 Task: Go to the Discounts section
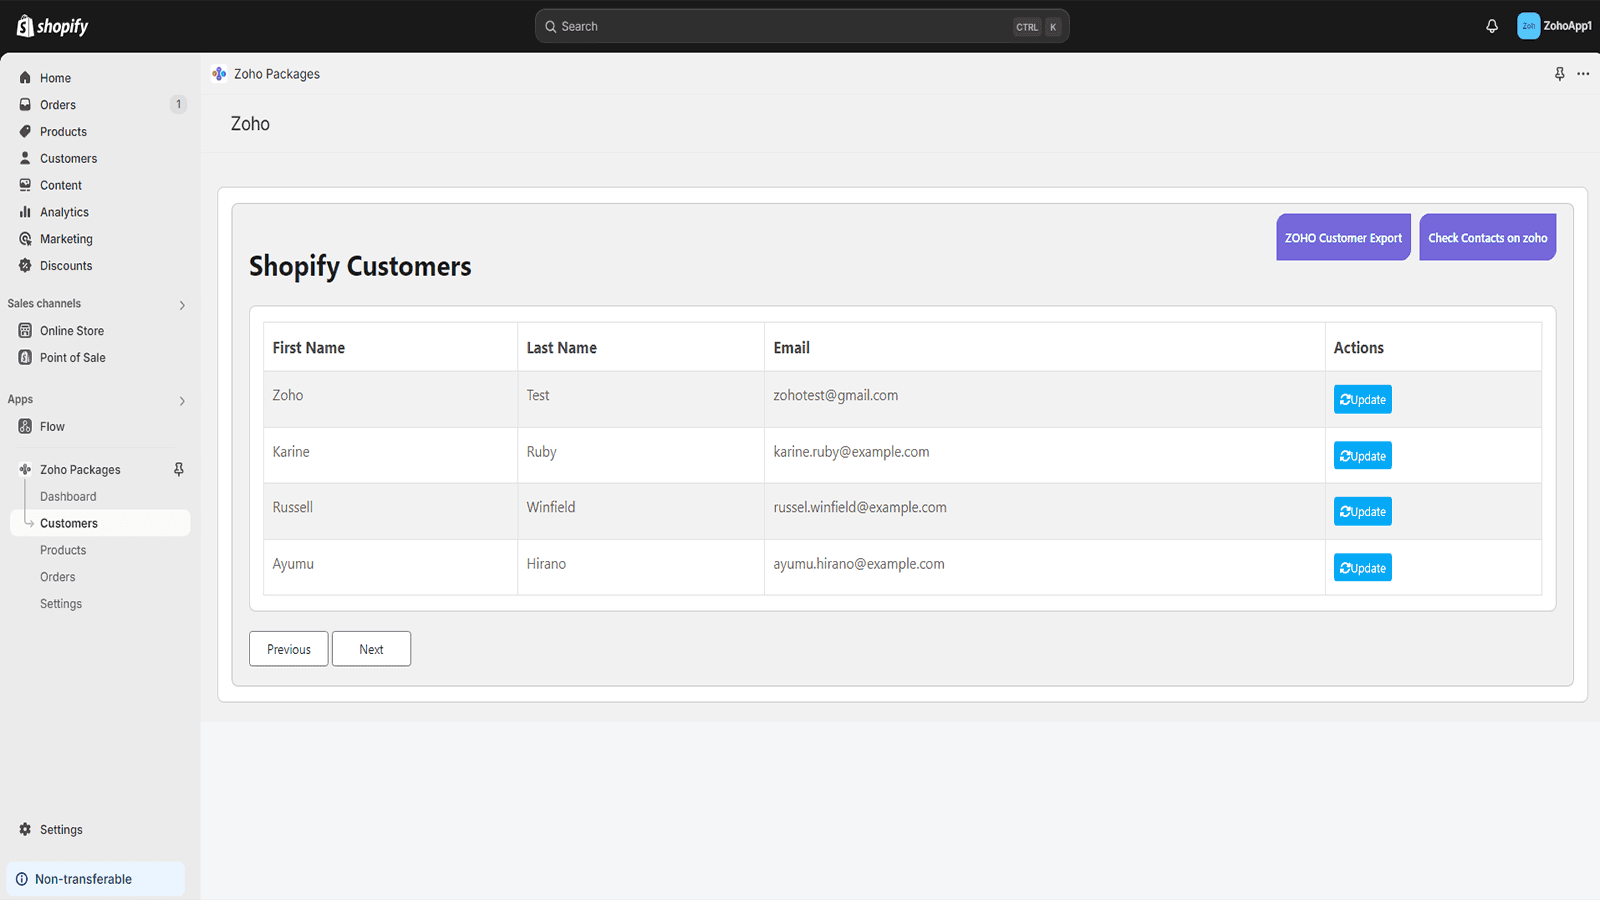(66, 266)
